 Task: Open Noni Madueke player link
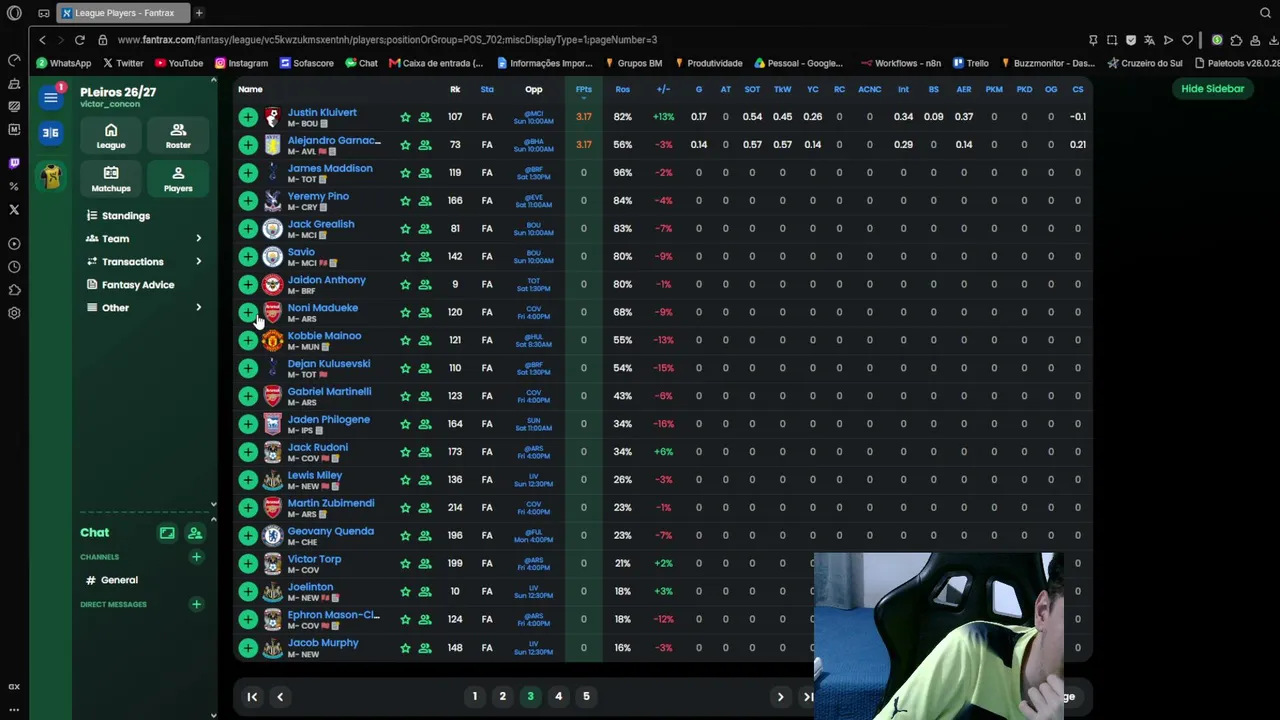tap(322, 308)
